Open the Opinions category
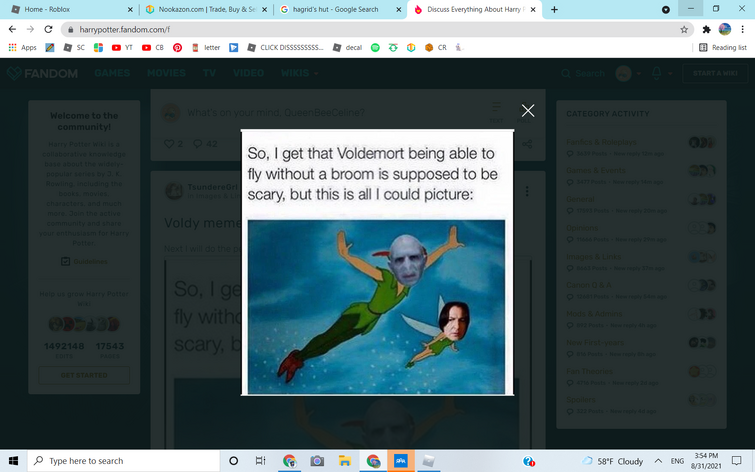 click(x=582, y=228)
